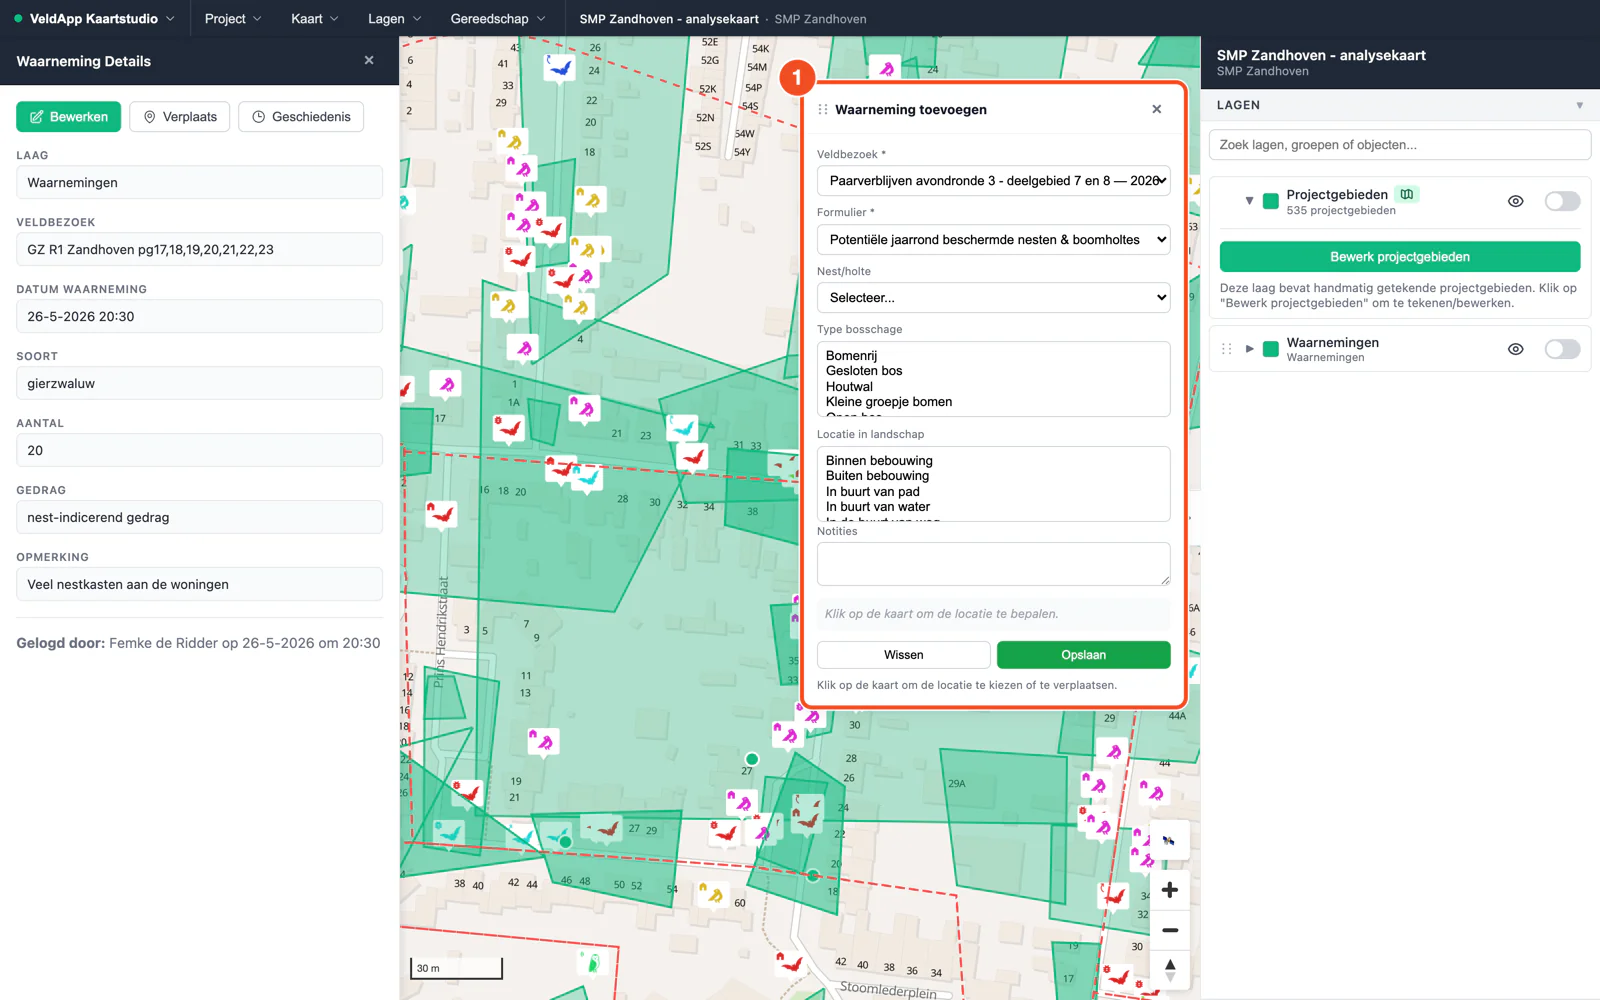Click into the Notities text area
Image resolution: width=1600 pixels, height=1000 pixels.
(x=993, y=564)
